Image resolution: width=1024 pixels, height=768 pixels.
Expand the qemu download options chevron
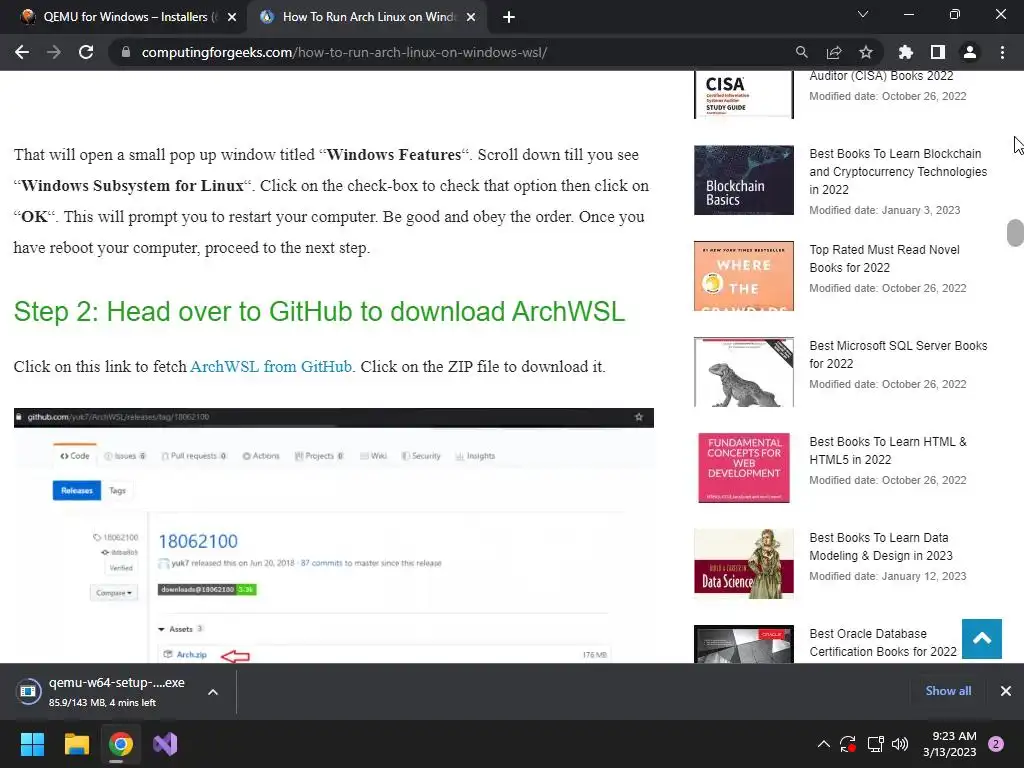click(x=213, y=692)
